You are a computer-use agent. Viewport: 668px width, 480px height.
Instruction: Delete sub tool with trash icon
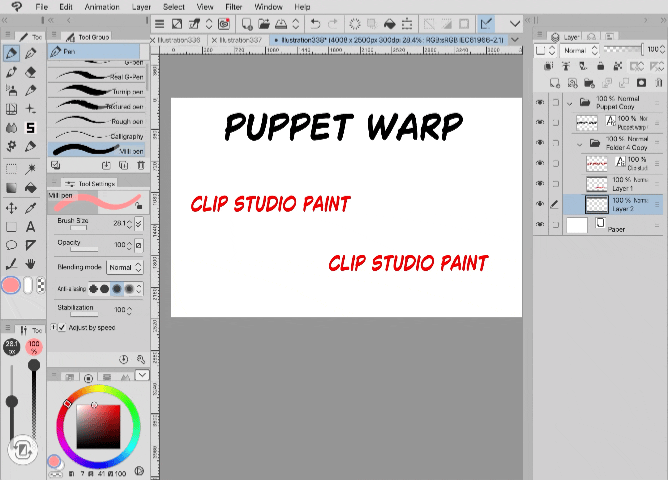click(x=141, y=165)
